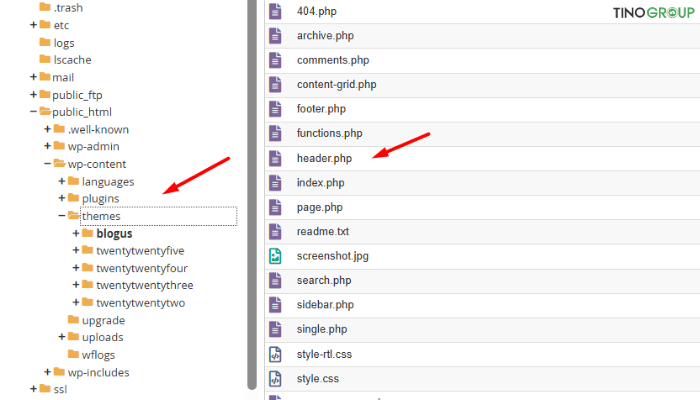This screenshot has width=700, height=400.
Task: Collapse the wp-content folder
Action: click(47, 164)
